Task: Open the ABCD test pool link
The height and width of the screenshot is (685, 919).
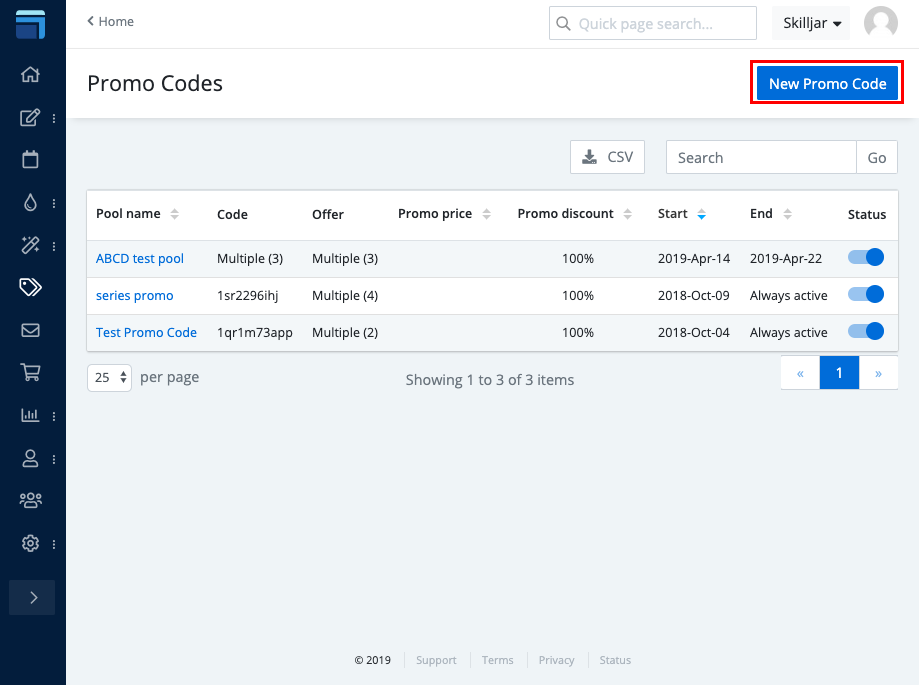Action: (140, 258)
